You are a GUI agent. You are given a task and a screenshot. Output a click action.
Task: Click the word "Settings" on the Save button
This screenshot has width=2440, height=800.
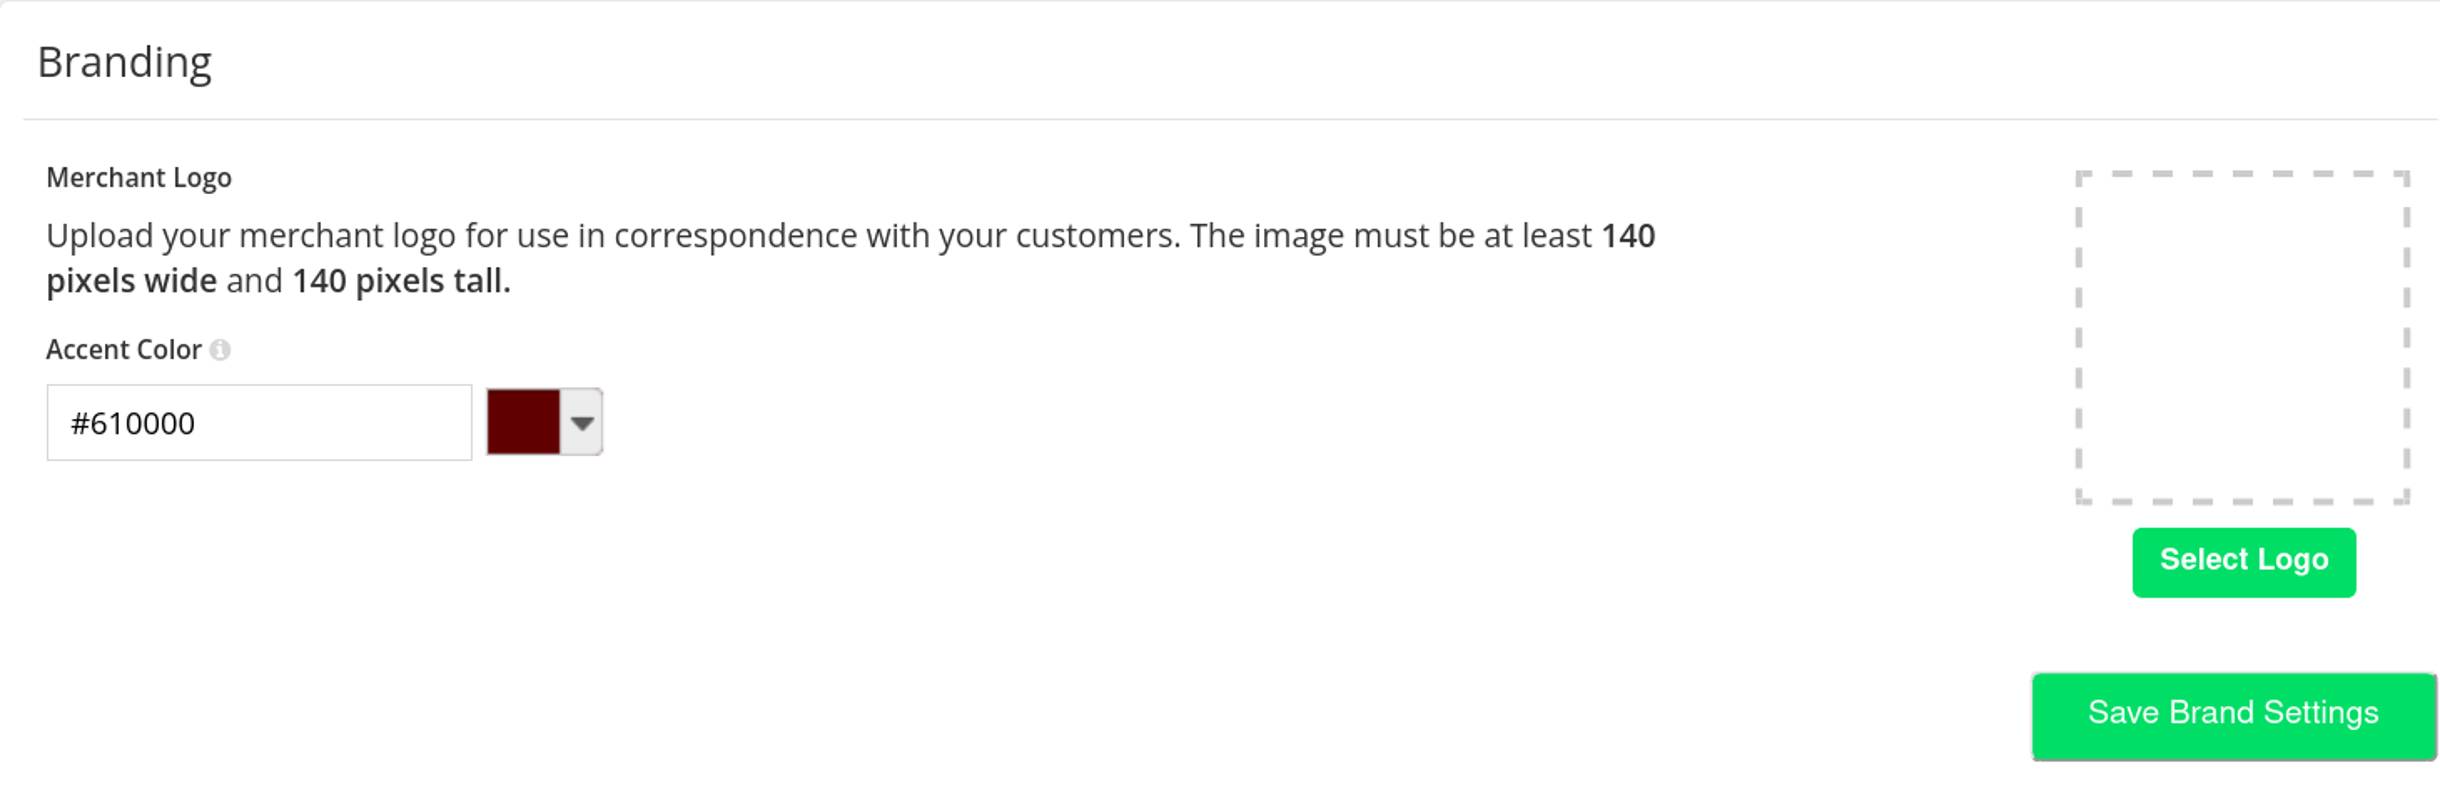[x=2320, y=713]
